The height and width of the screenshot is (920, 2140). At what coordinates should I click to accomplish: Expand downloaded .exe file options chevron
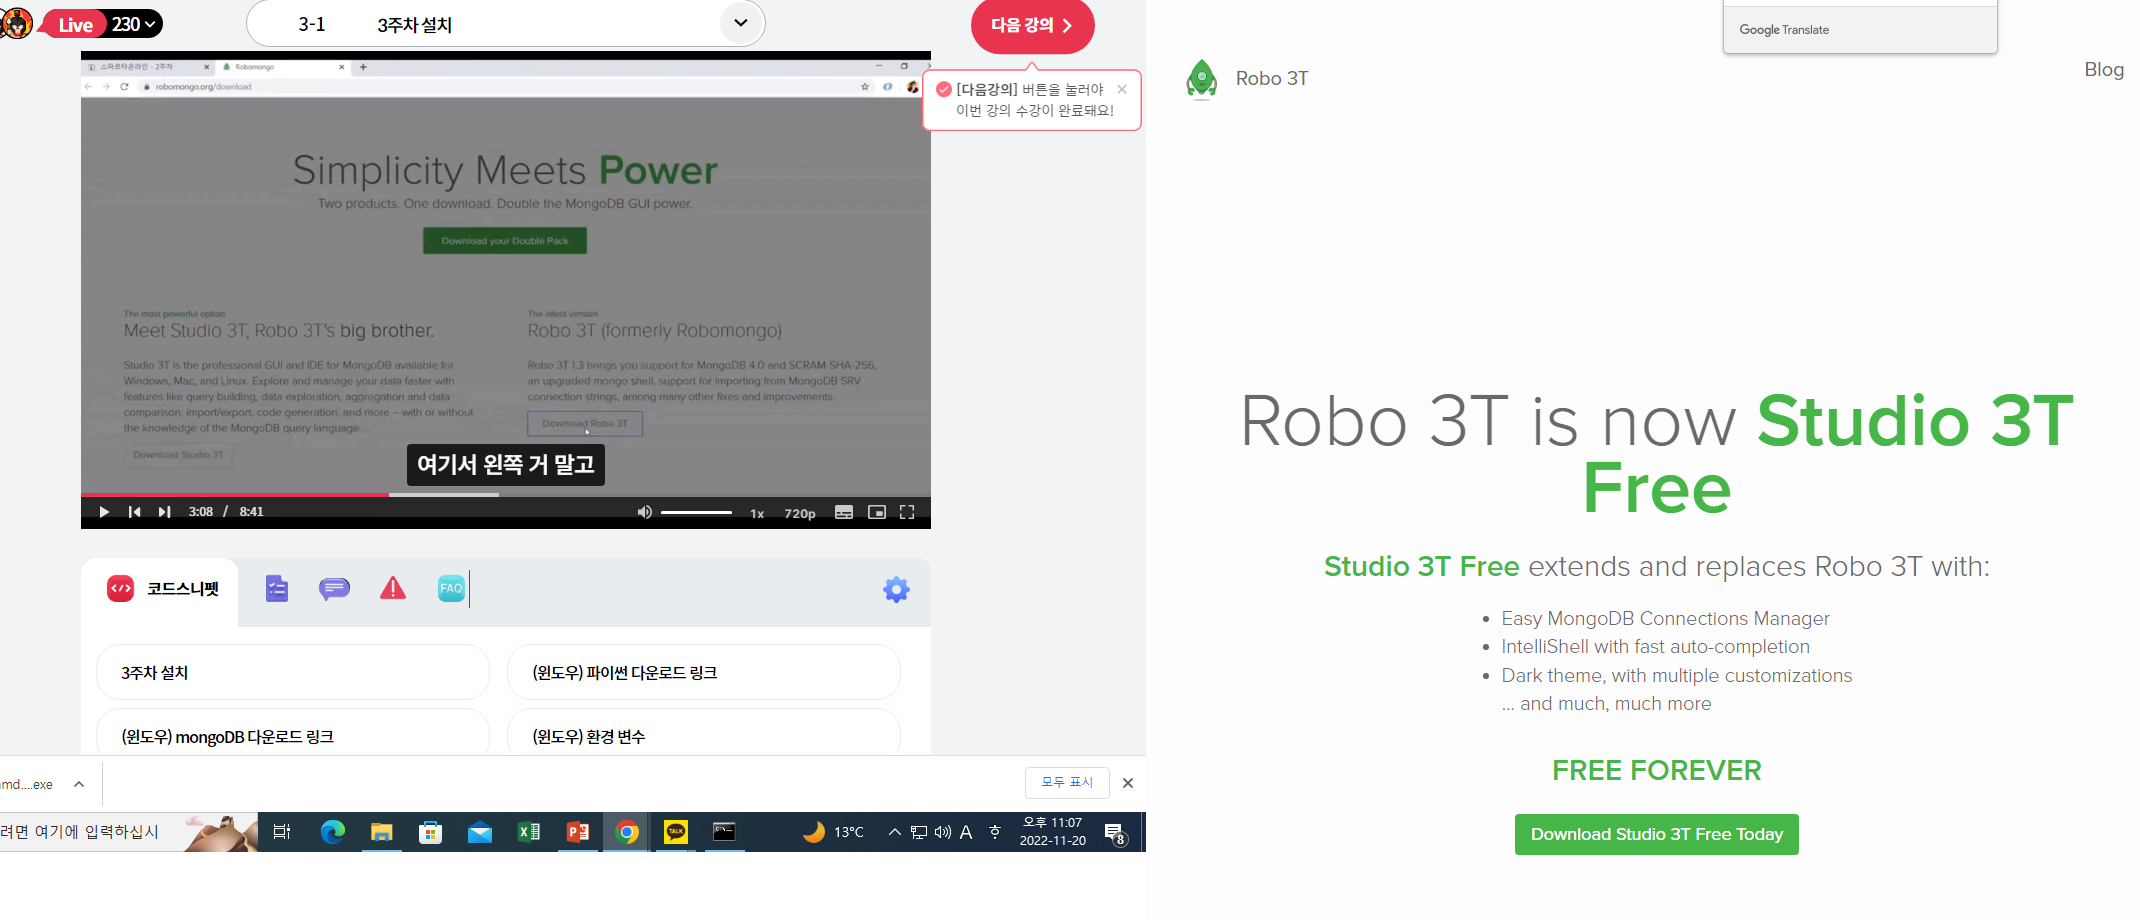pyautogui.click(x=79, y=784)
